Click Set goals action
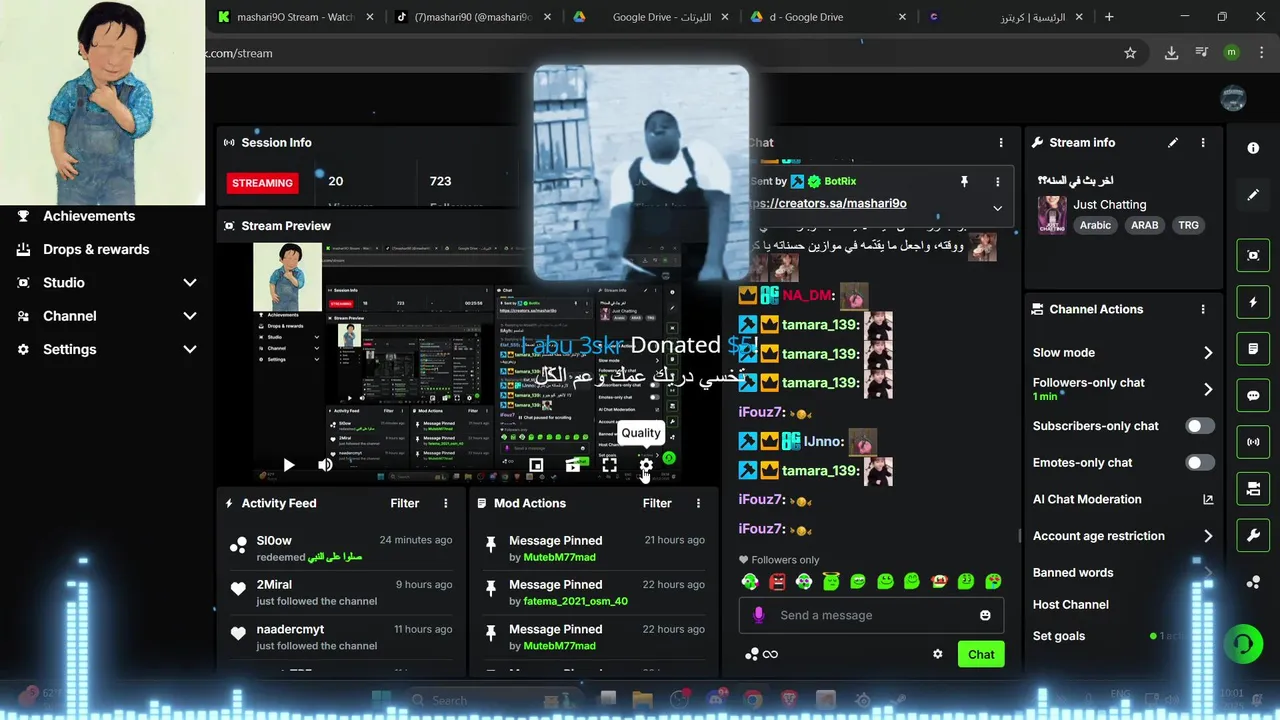 (x=1059, y=636)
